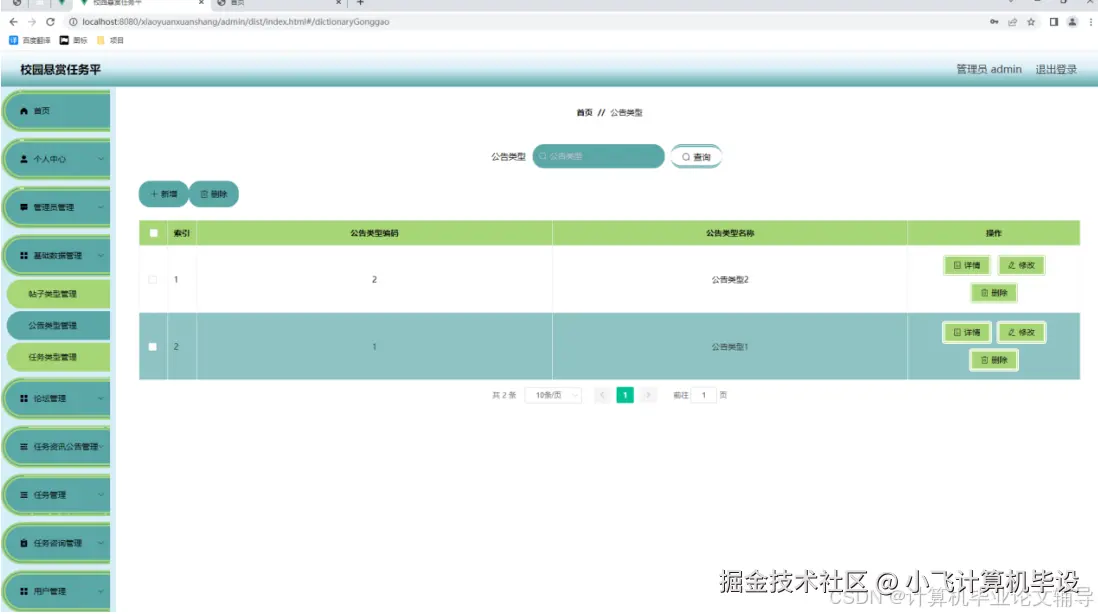
Task: Go back with the browser back arrow
Action: 13,22
